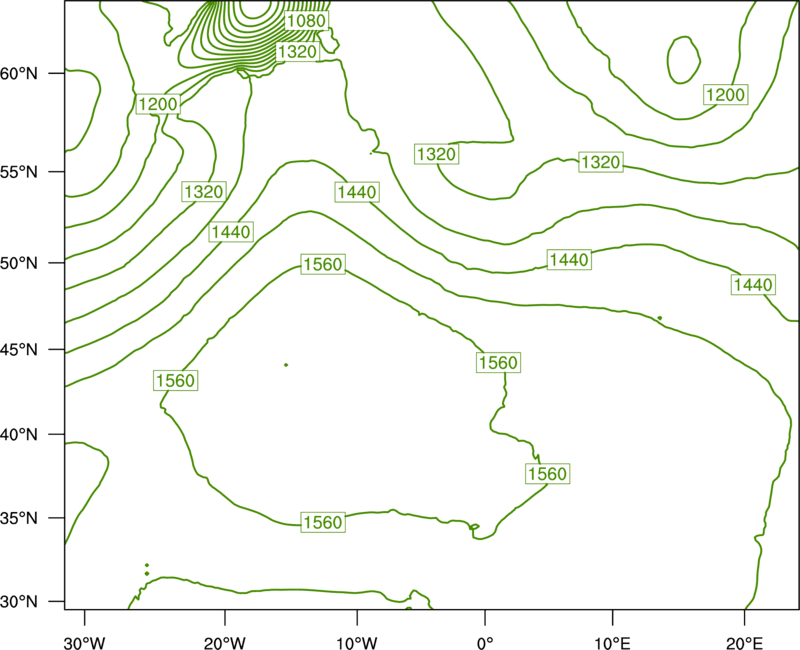Click the 1080 contour label
This screenshot has width=800, height=650.
pyautogui.click(x=306, y=21)
